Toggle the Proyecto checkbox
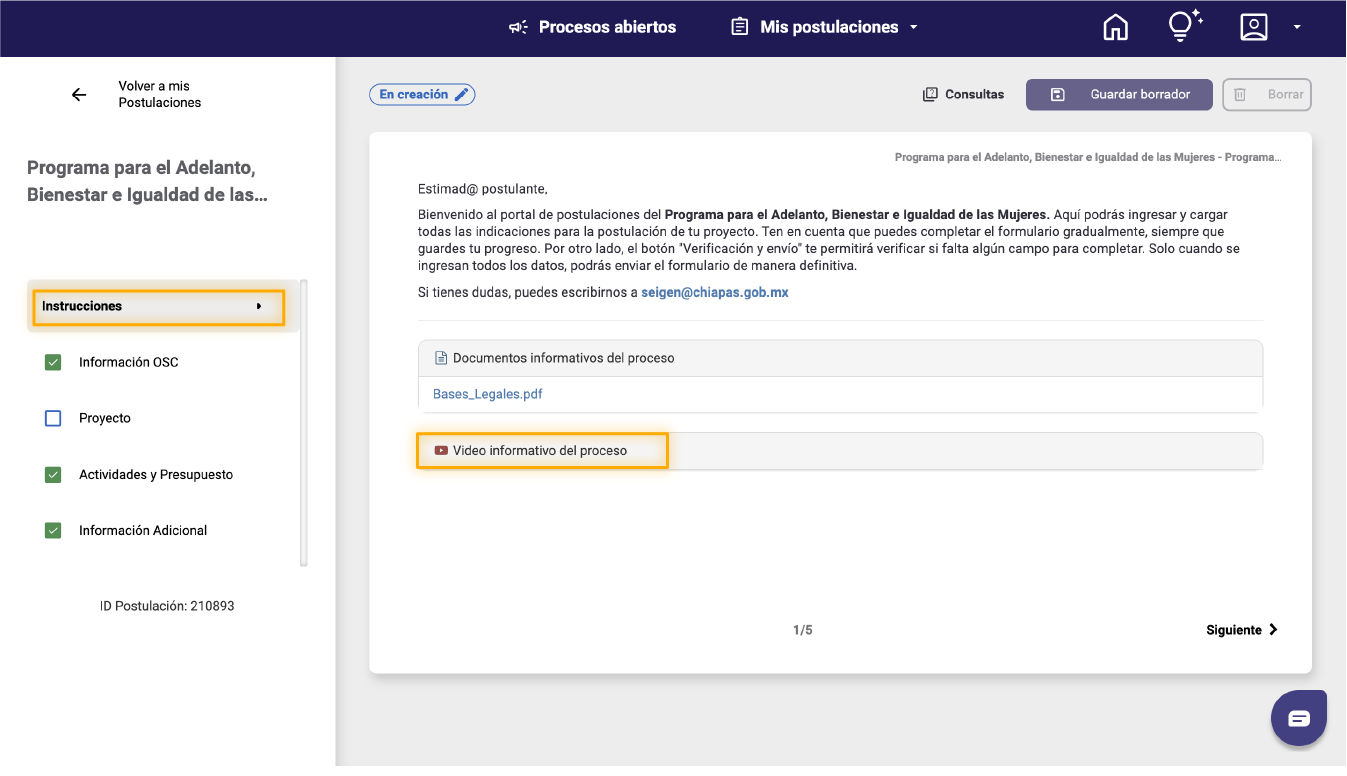The width and height of the screenshot is (1347, 776). click(x=53, y=418)
